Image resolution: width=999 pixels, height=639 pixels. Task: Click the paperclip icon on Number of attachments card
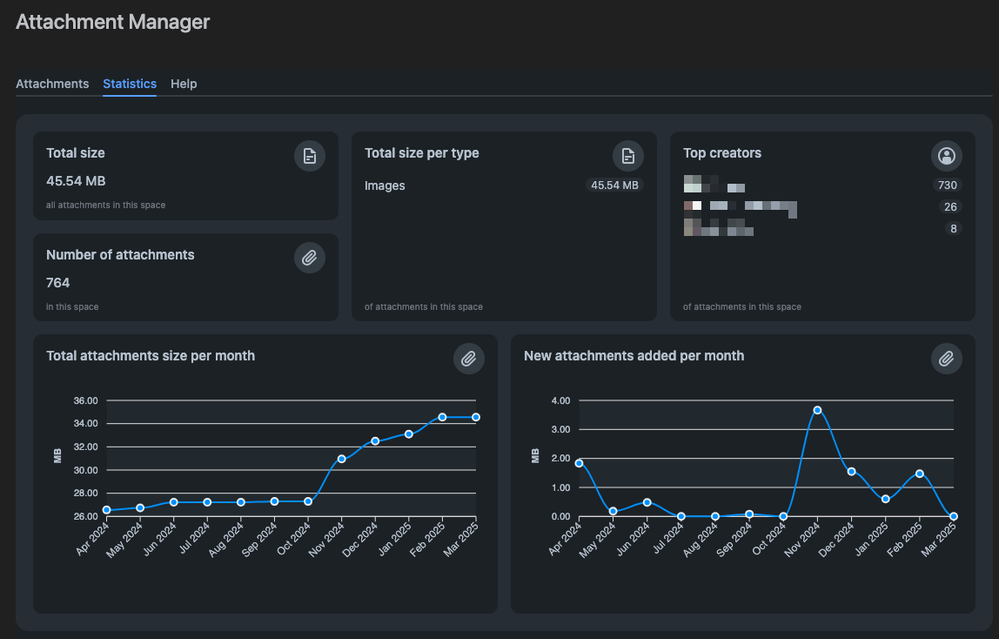pos(309,257)
